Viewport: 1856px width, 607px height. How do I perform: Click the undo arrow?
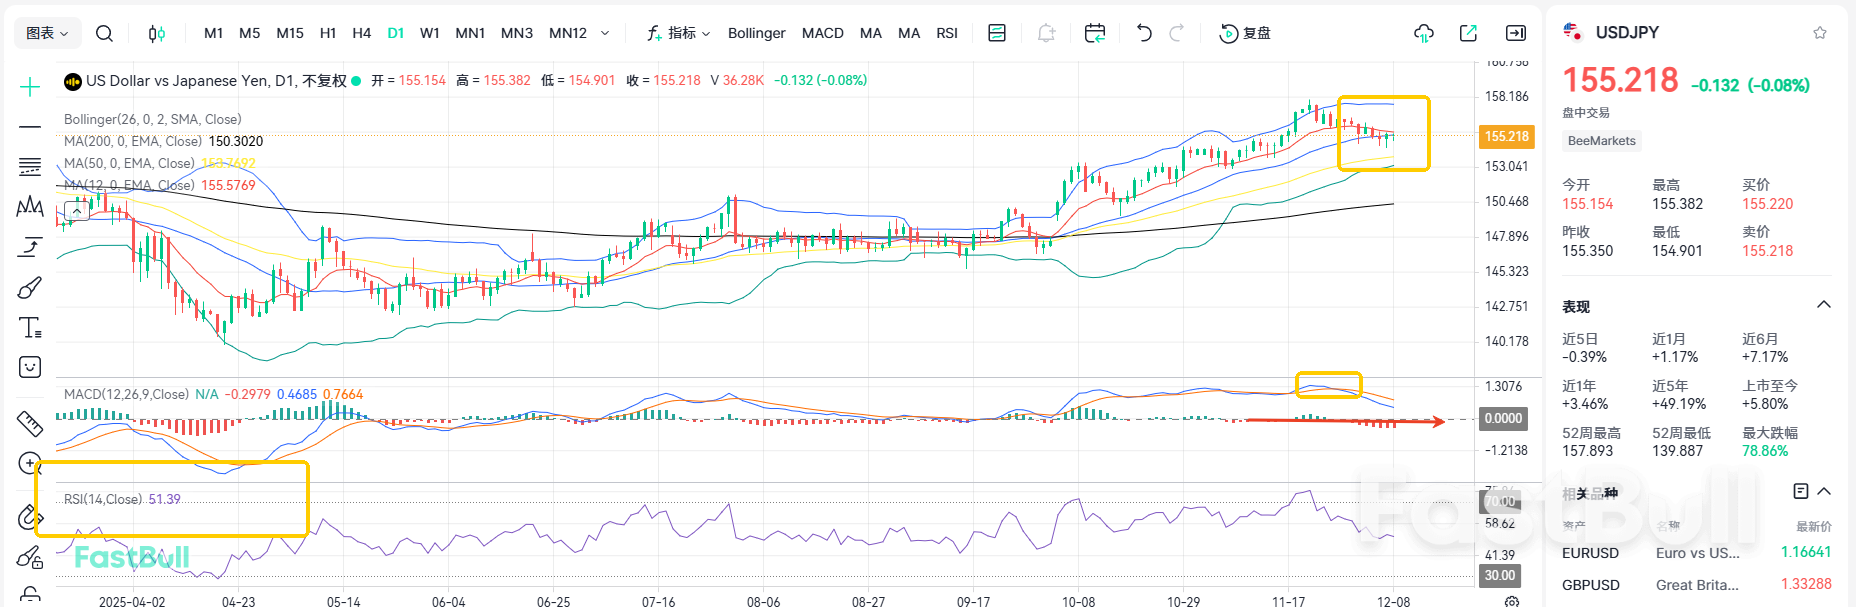(1144, 33)
